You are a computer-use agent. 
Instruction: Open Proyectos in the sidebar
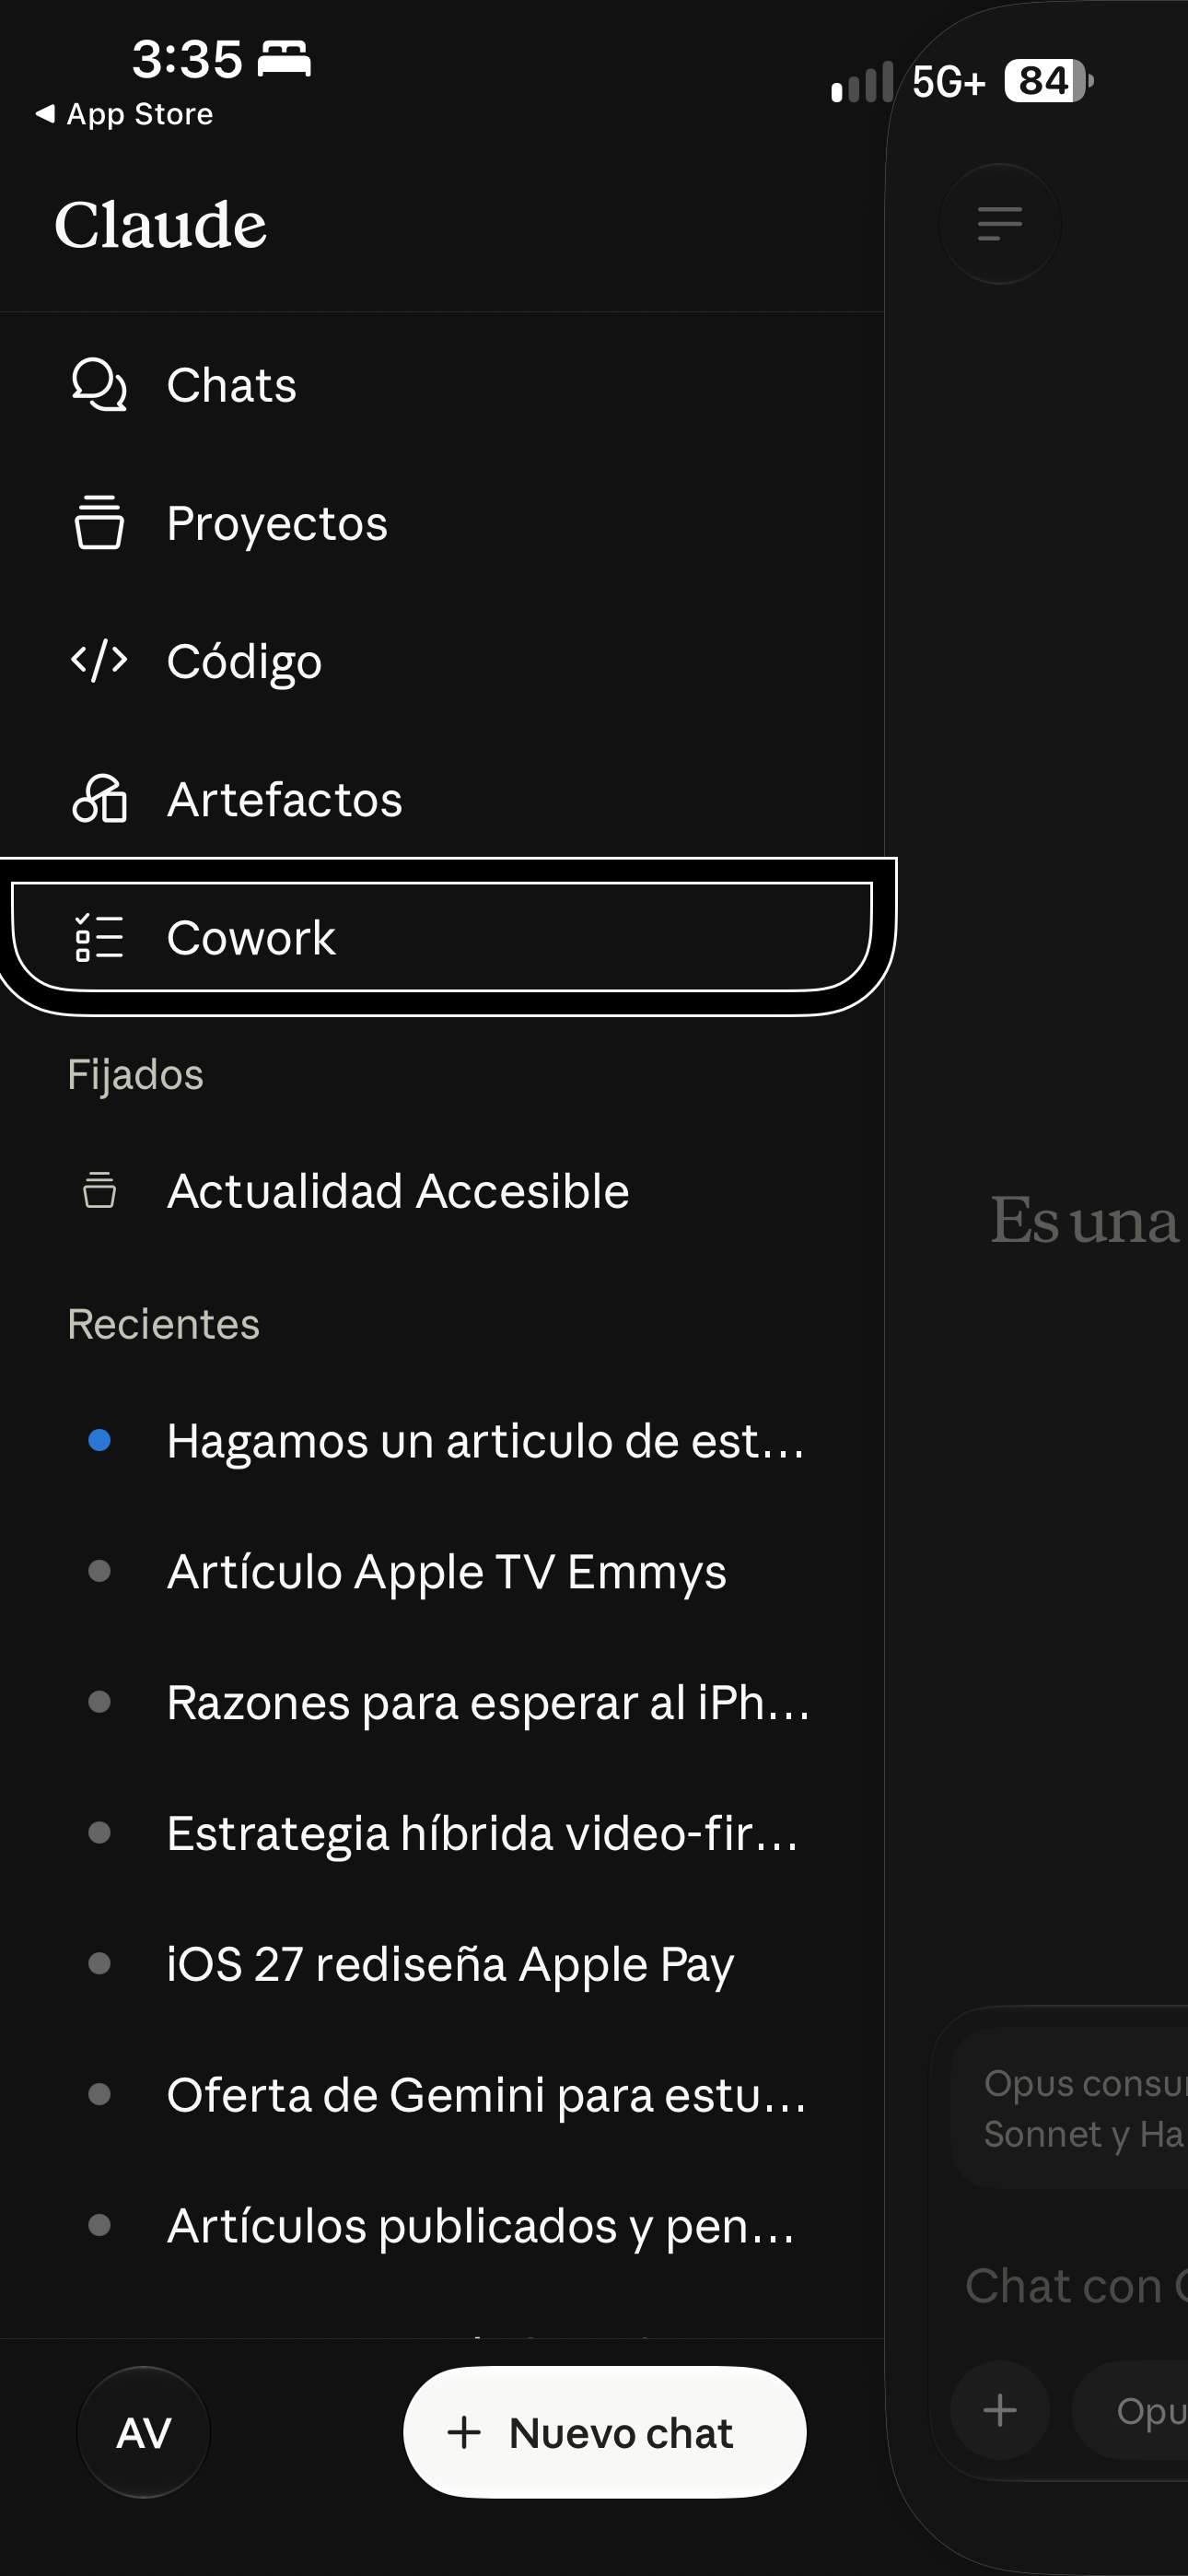pyautogui.click(x=442, y=523)
